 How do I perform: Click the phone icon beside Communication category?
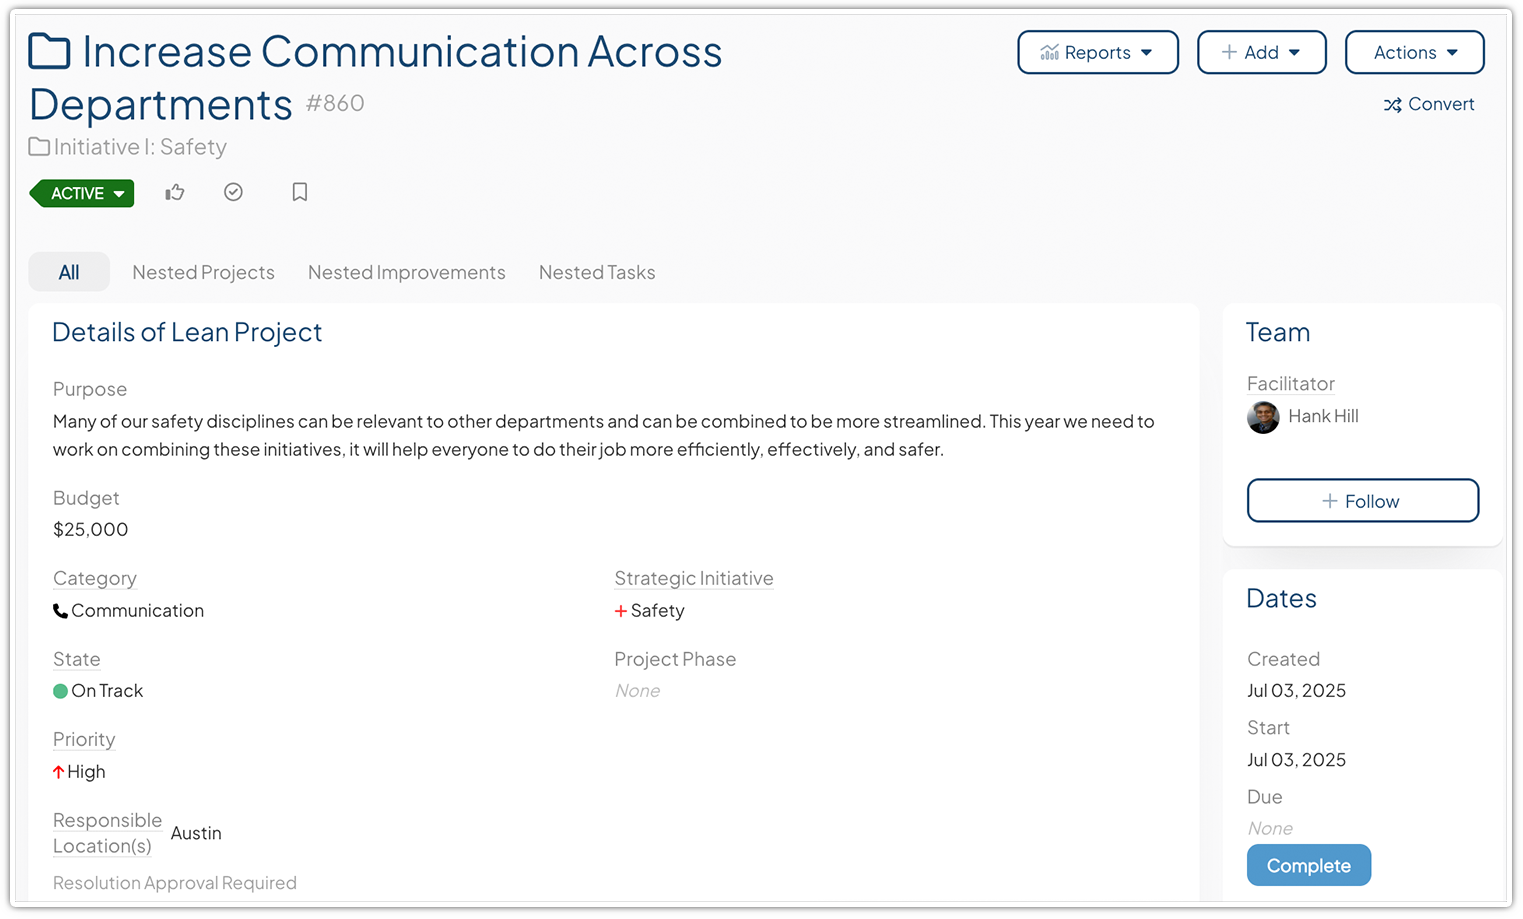(x=59, y=610)
